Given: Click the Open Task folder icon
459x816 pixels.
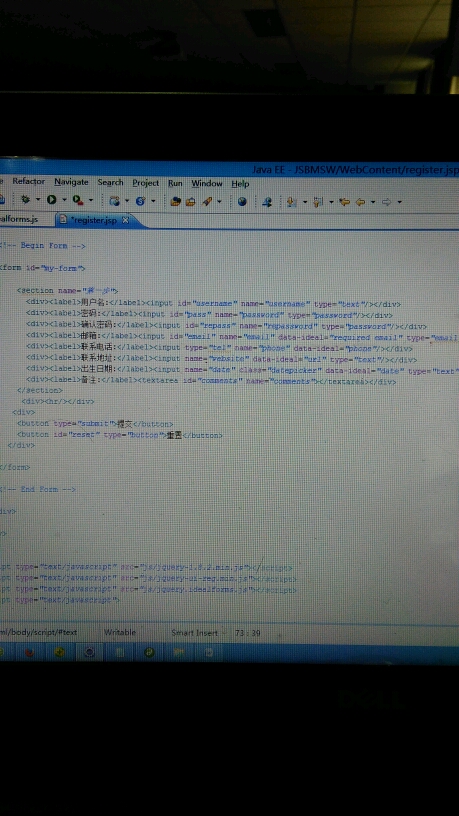Looking at the screenshot, I should (190, 201).
